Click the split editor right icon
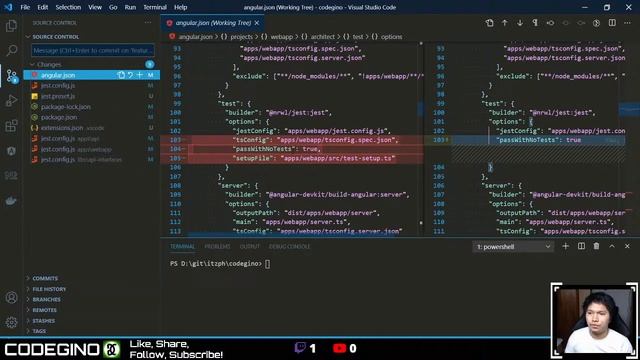This screenshot has height=360, width=640. pos(612,23)
